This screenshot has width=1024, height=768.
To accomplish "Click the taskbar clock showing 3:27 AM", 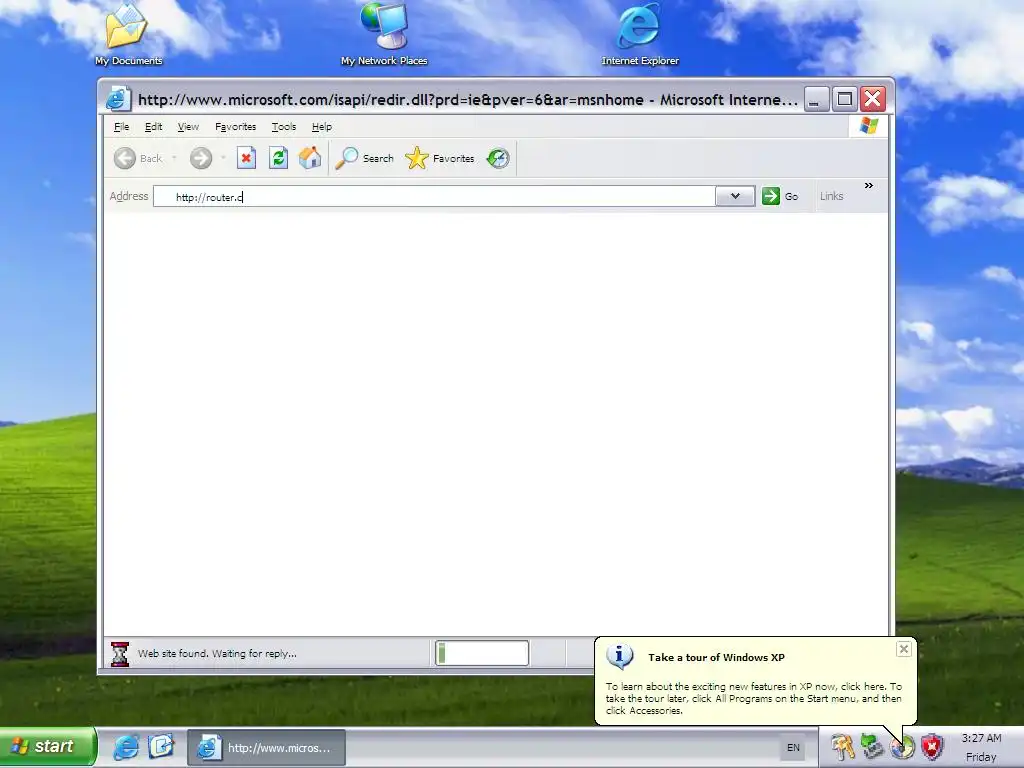I will (981, 738).
